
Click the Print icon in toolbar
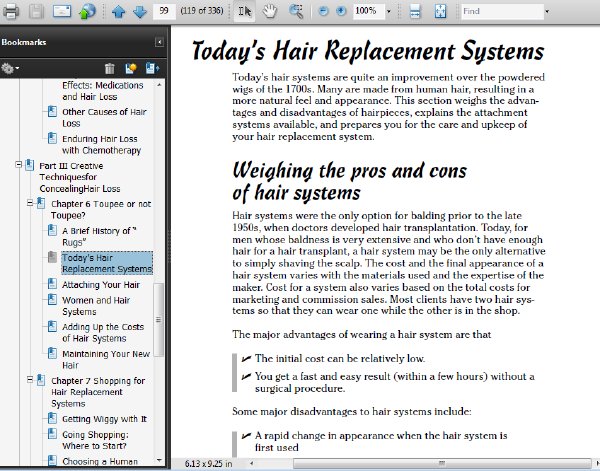point(11,11)
